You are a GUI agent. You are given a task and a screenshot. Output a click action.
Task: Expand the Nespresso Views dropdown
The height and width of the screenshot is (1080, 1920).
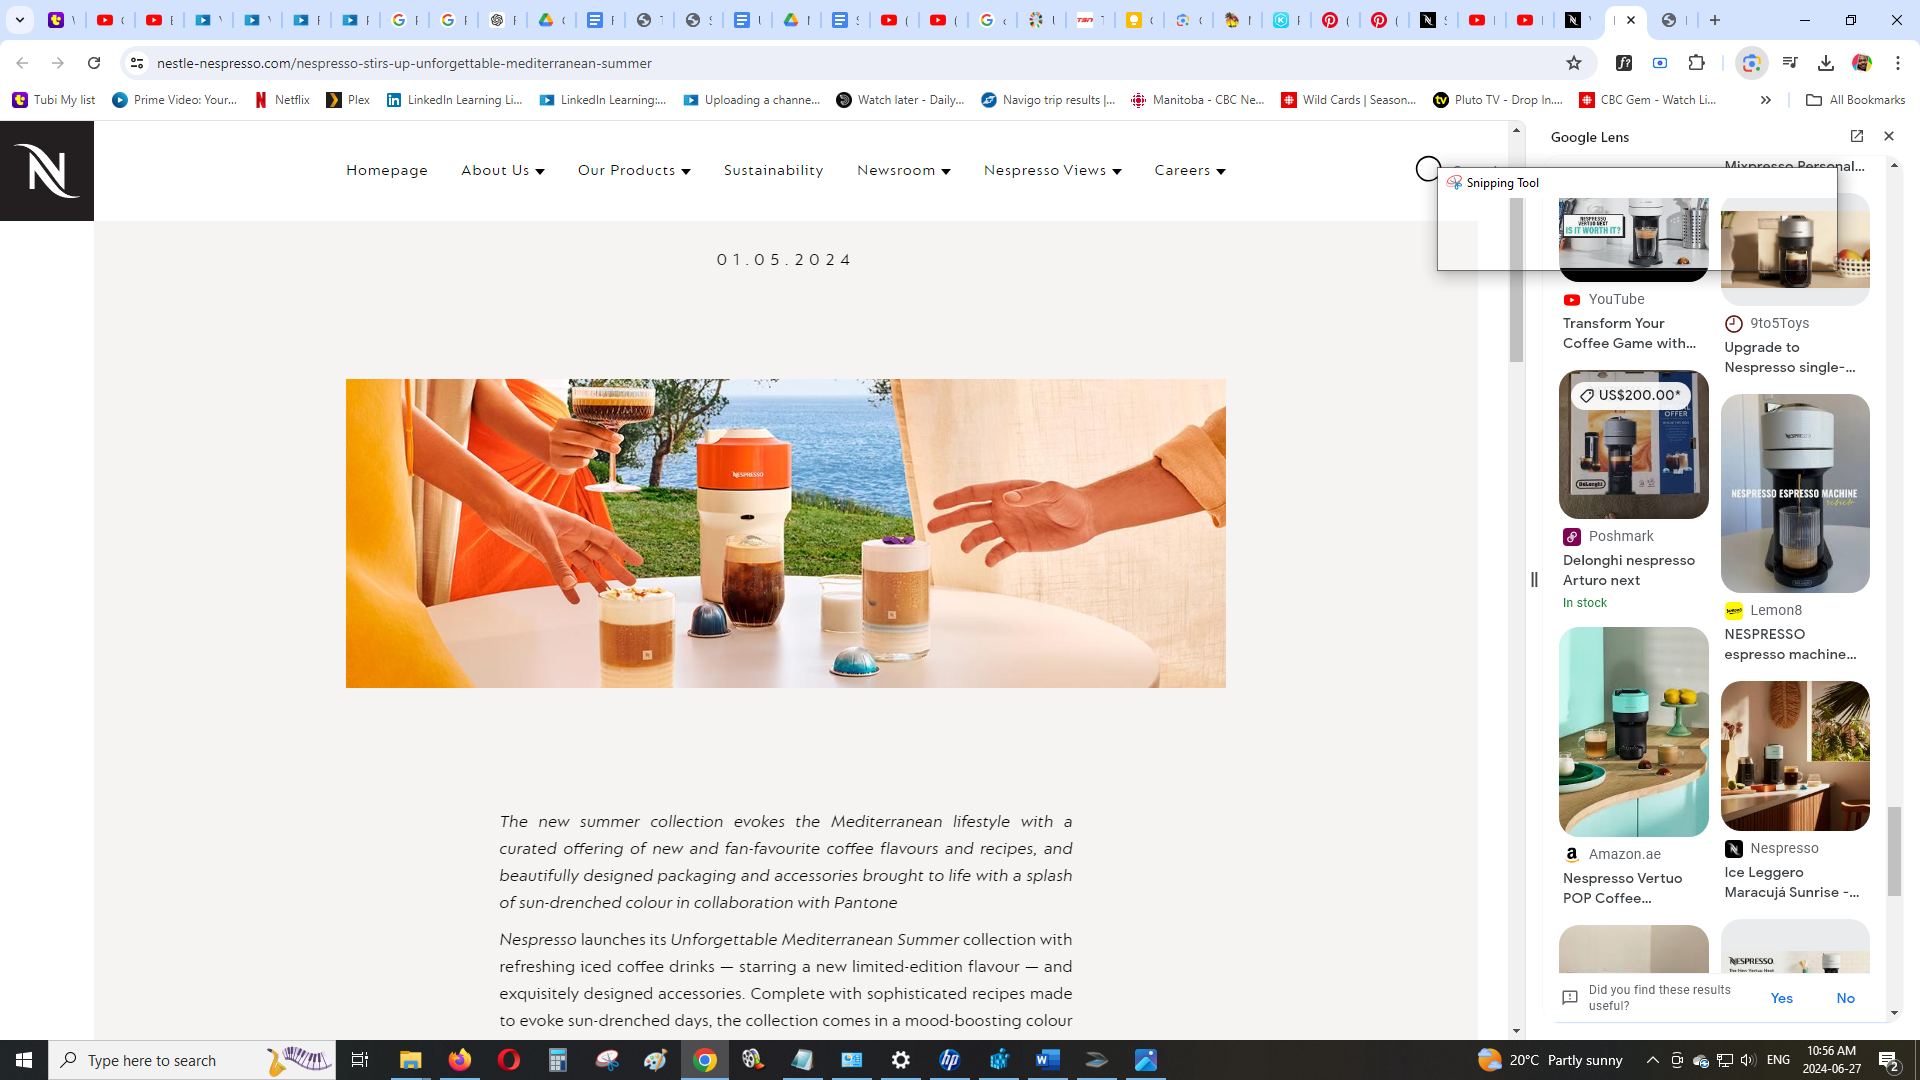(x=1052, y=170)
